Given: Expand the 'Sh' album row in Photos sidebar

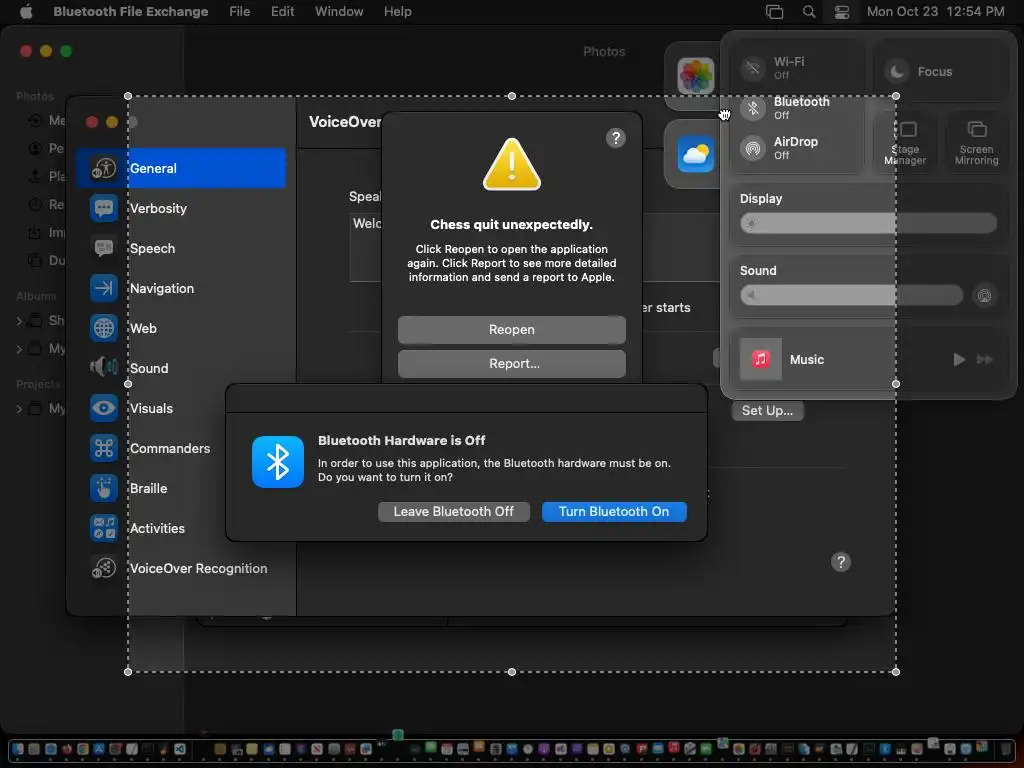Looking at the screenshot, I should (19, 321).
